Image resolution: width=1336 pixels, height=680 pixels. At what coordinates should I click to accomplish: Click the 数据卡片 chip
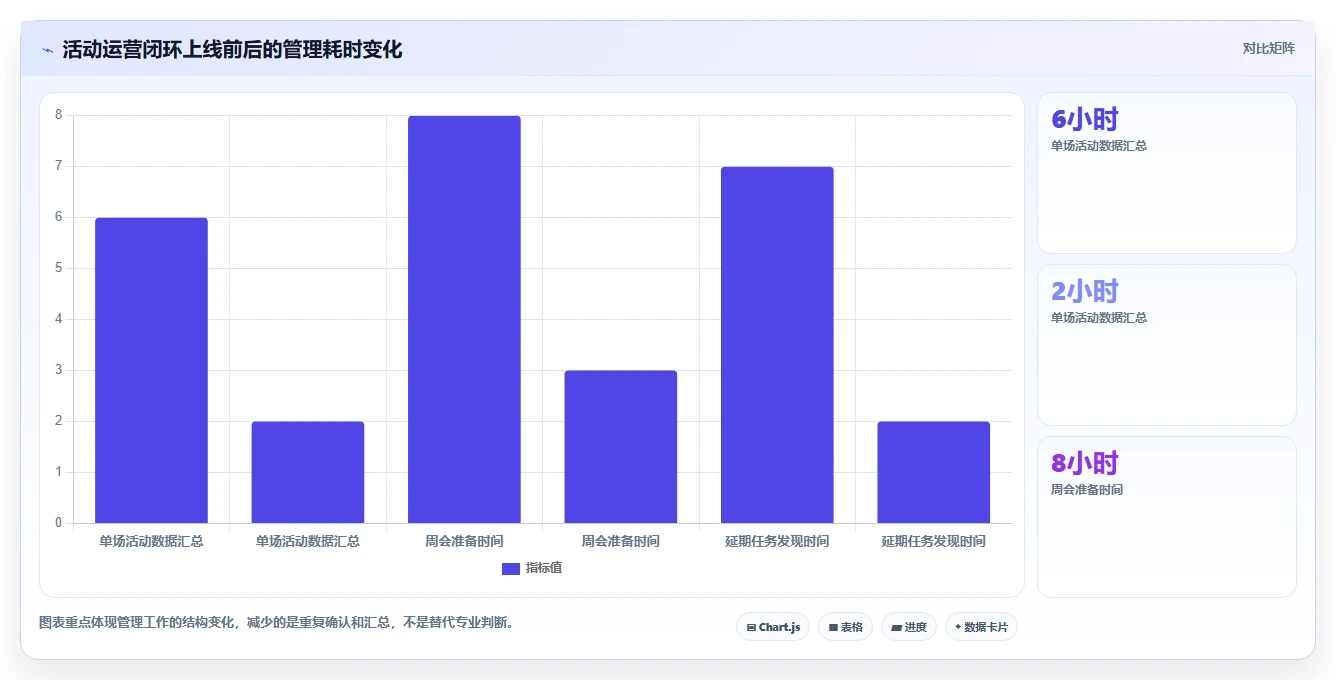point(981,627)
